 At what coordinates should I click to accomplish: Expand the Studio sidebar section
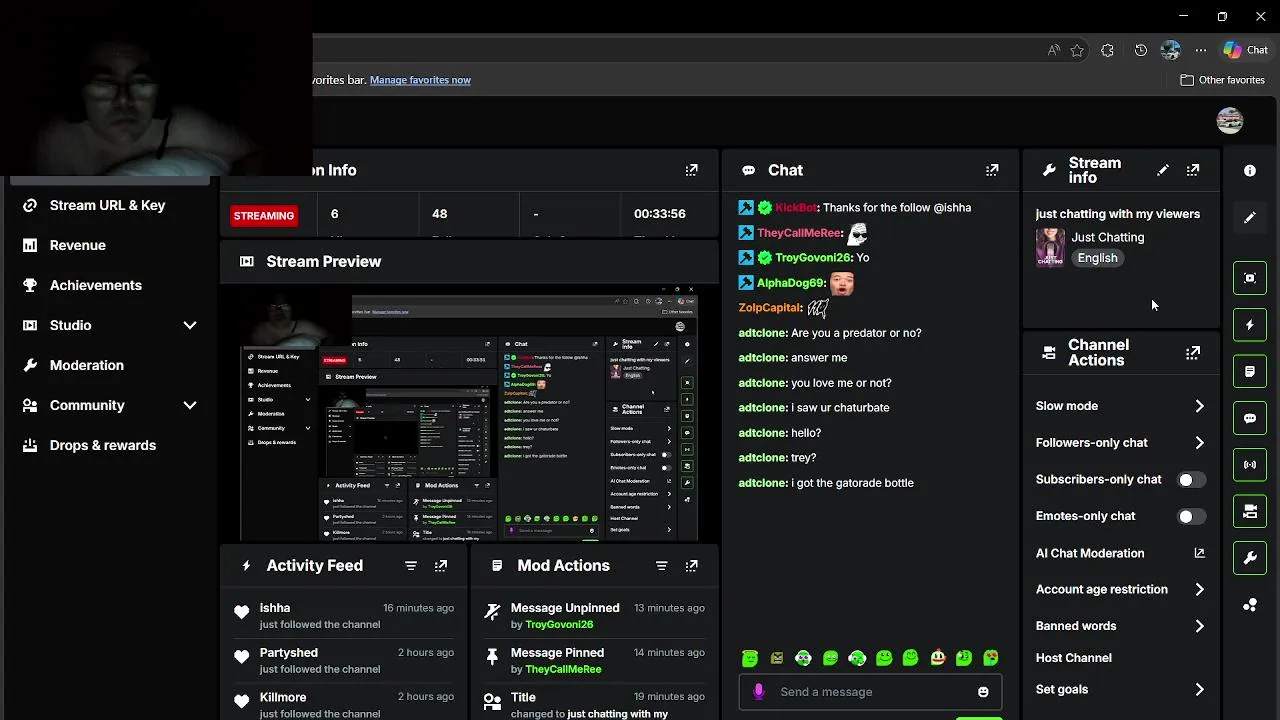coord(190,325)
